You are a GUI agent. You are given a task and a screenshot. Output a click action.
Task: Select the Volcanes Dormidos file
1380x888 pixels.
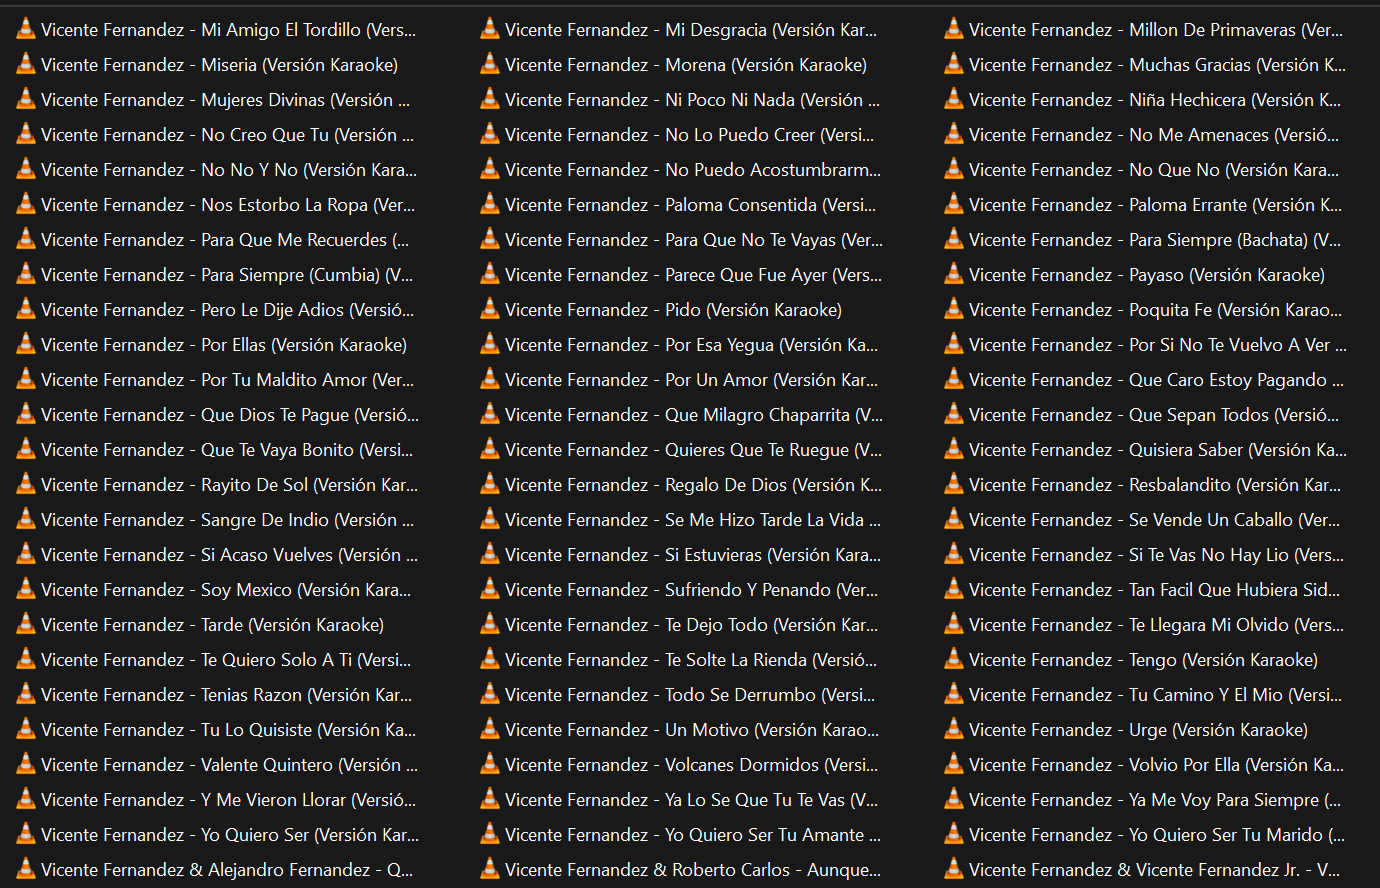tap(691, 765)
